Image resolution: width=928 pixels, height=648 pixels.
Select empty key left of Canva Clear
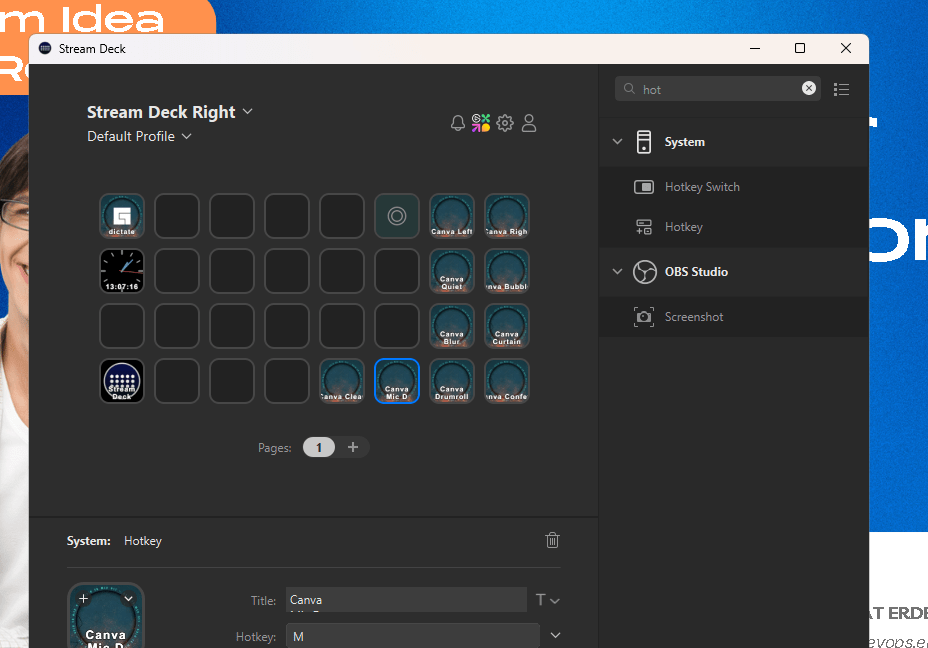287,381
